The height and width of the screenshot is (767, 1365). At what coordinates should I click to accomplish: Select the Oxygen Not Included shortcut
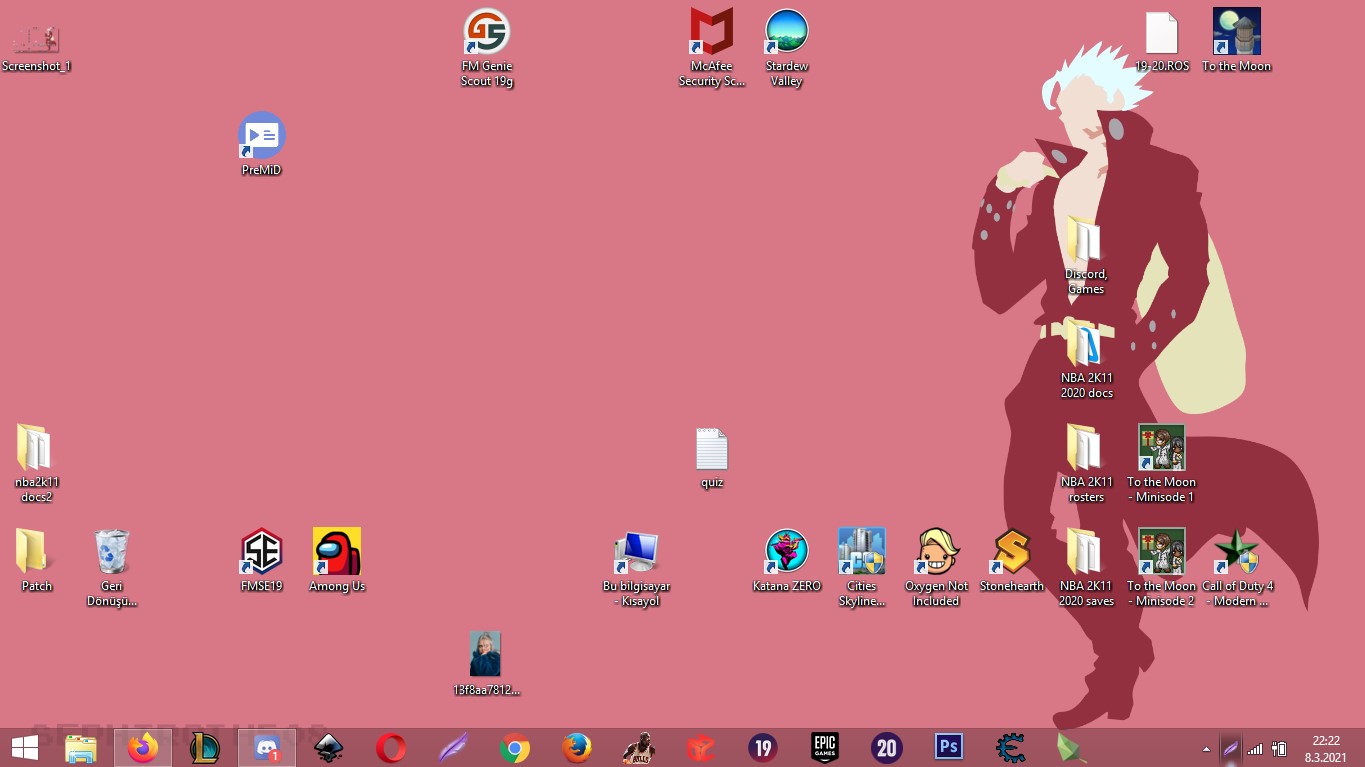937,568
